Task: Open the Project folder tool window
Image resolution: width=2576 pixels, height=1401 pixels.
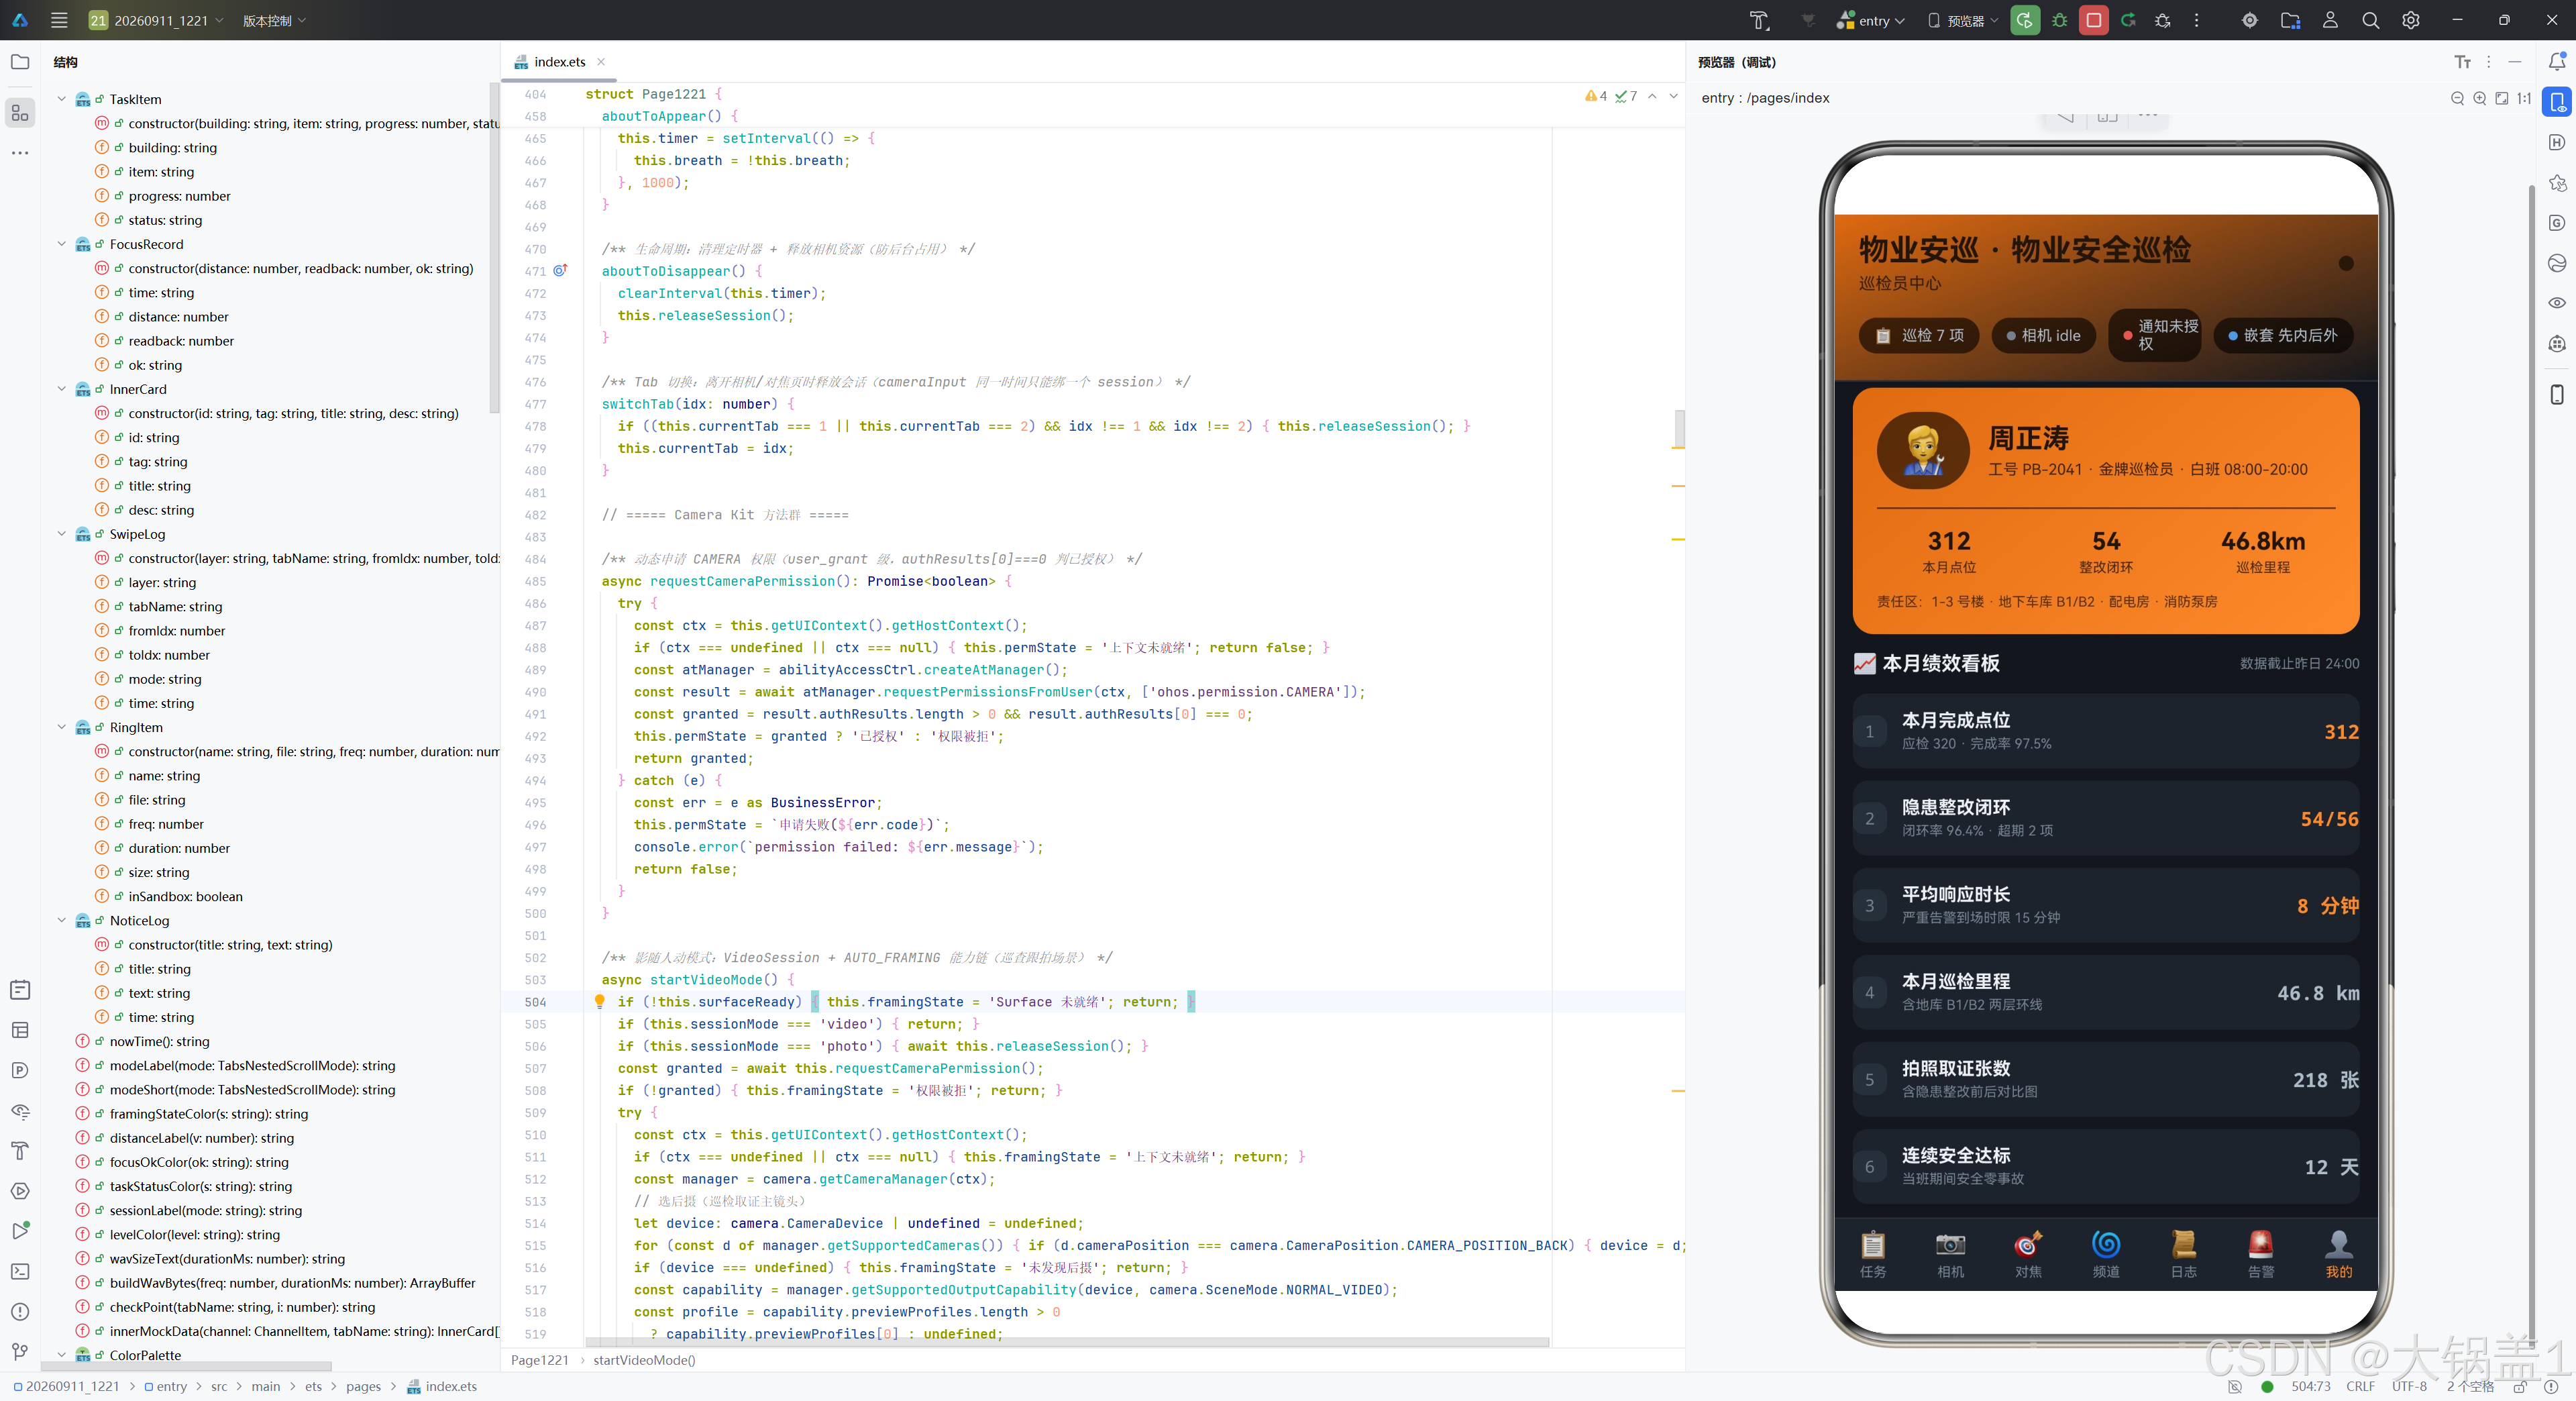Action: [x=20, y=62]
